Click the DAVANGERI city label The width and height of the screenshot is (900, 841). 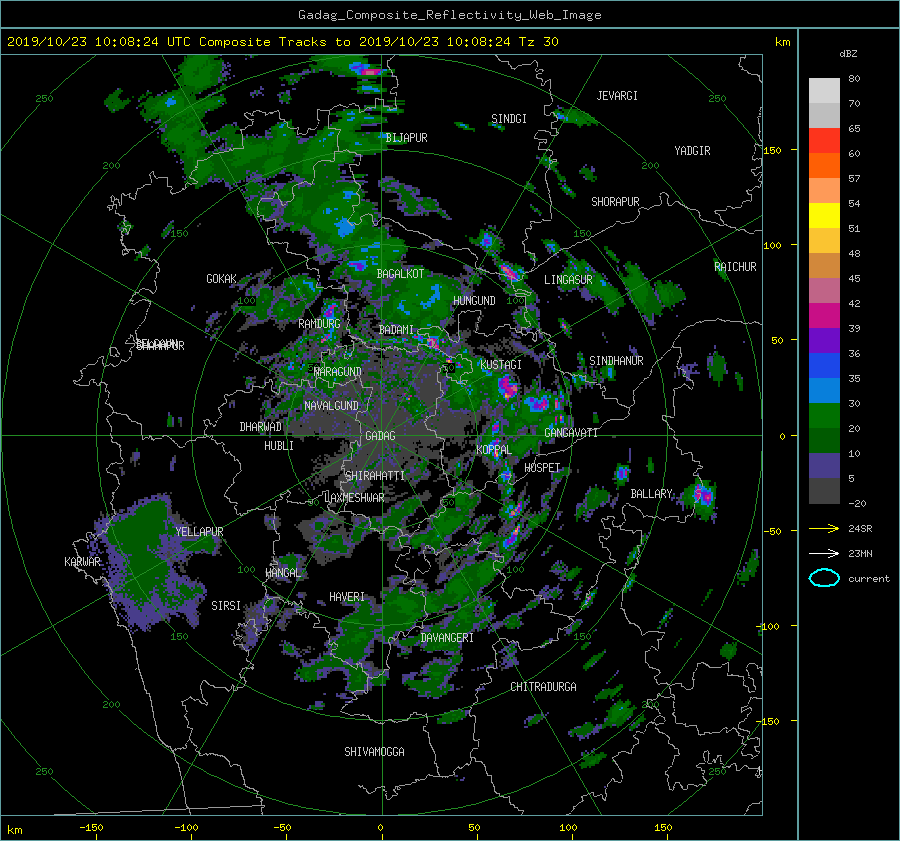point(447,638)
